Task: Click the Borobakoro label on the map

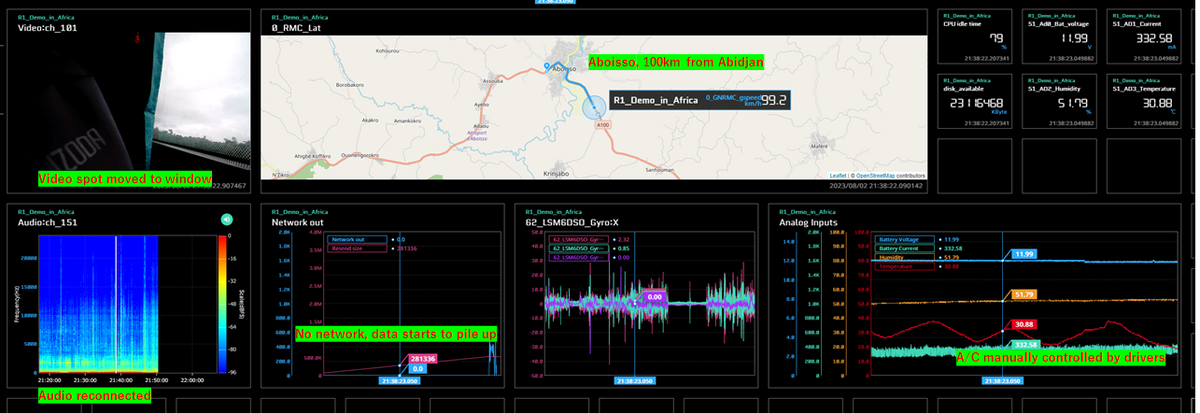Action: pos(348,85)
